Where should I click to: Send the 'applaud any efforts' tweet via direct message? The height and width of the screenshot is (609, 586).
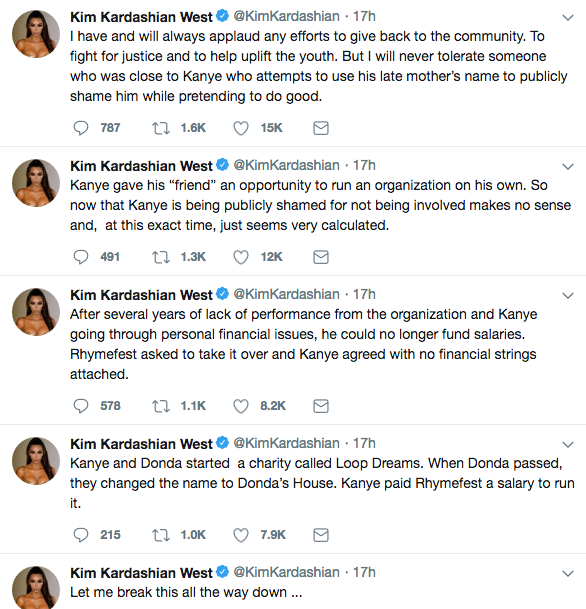click(321, 128)
